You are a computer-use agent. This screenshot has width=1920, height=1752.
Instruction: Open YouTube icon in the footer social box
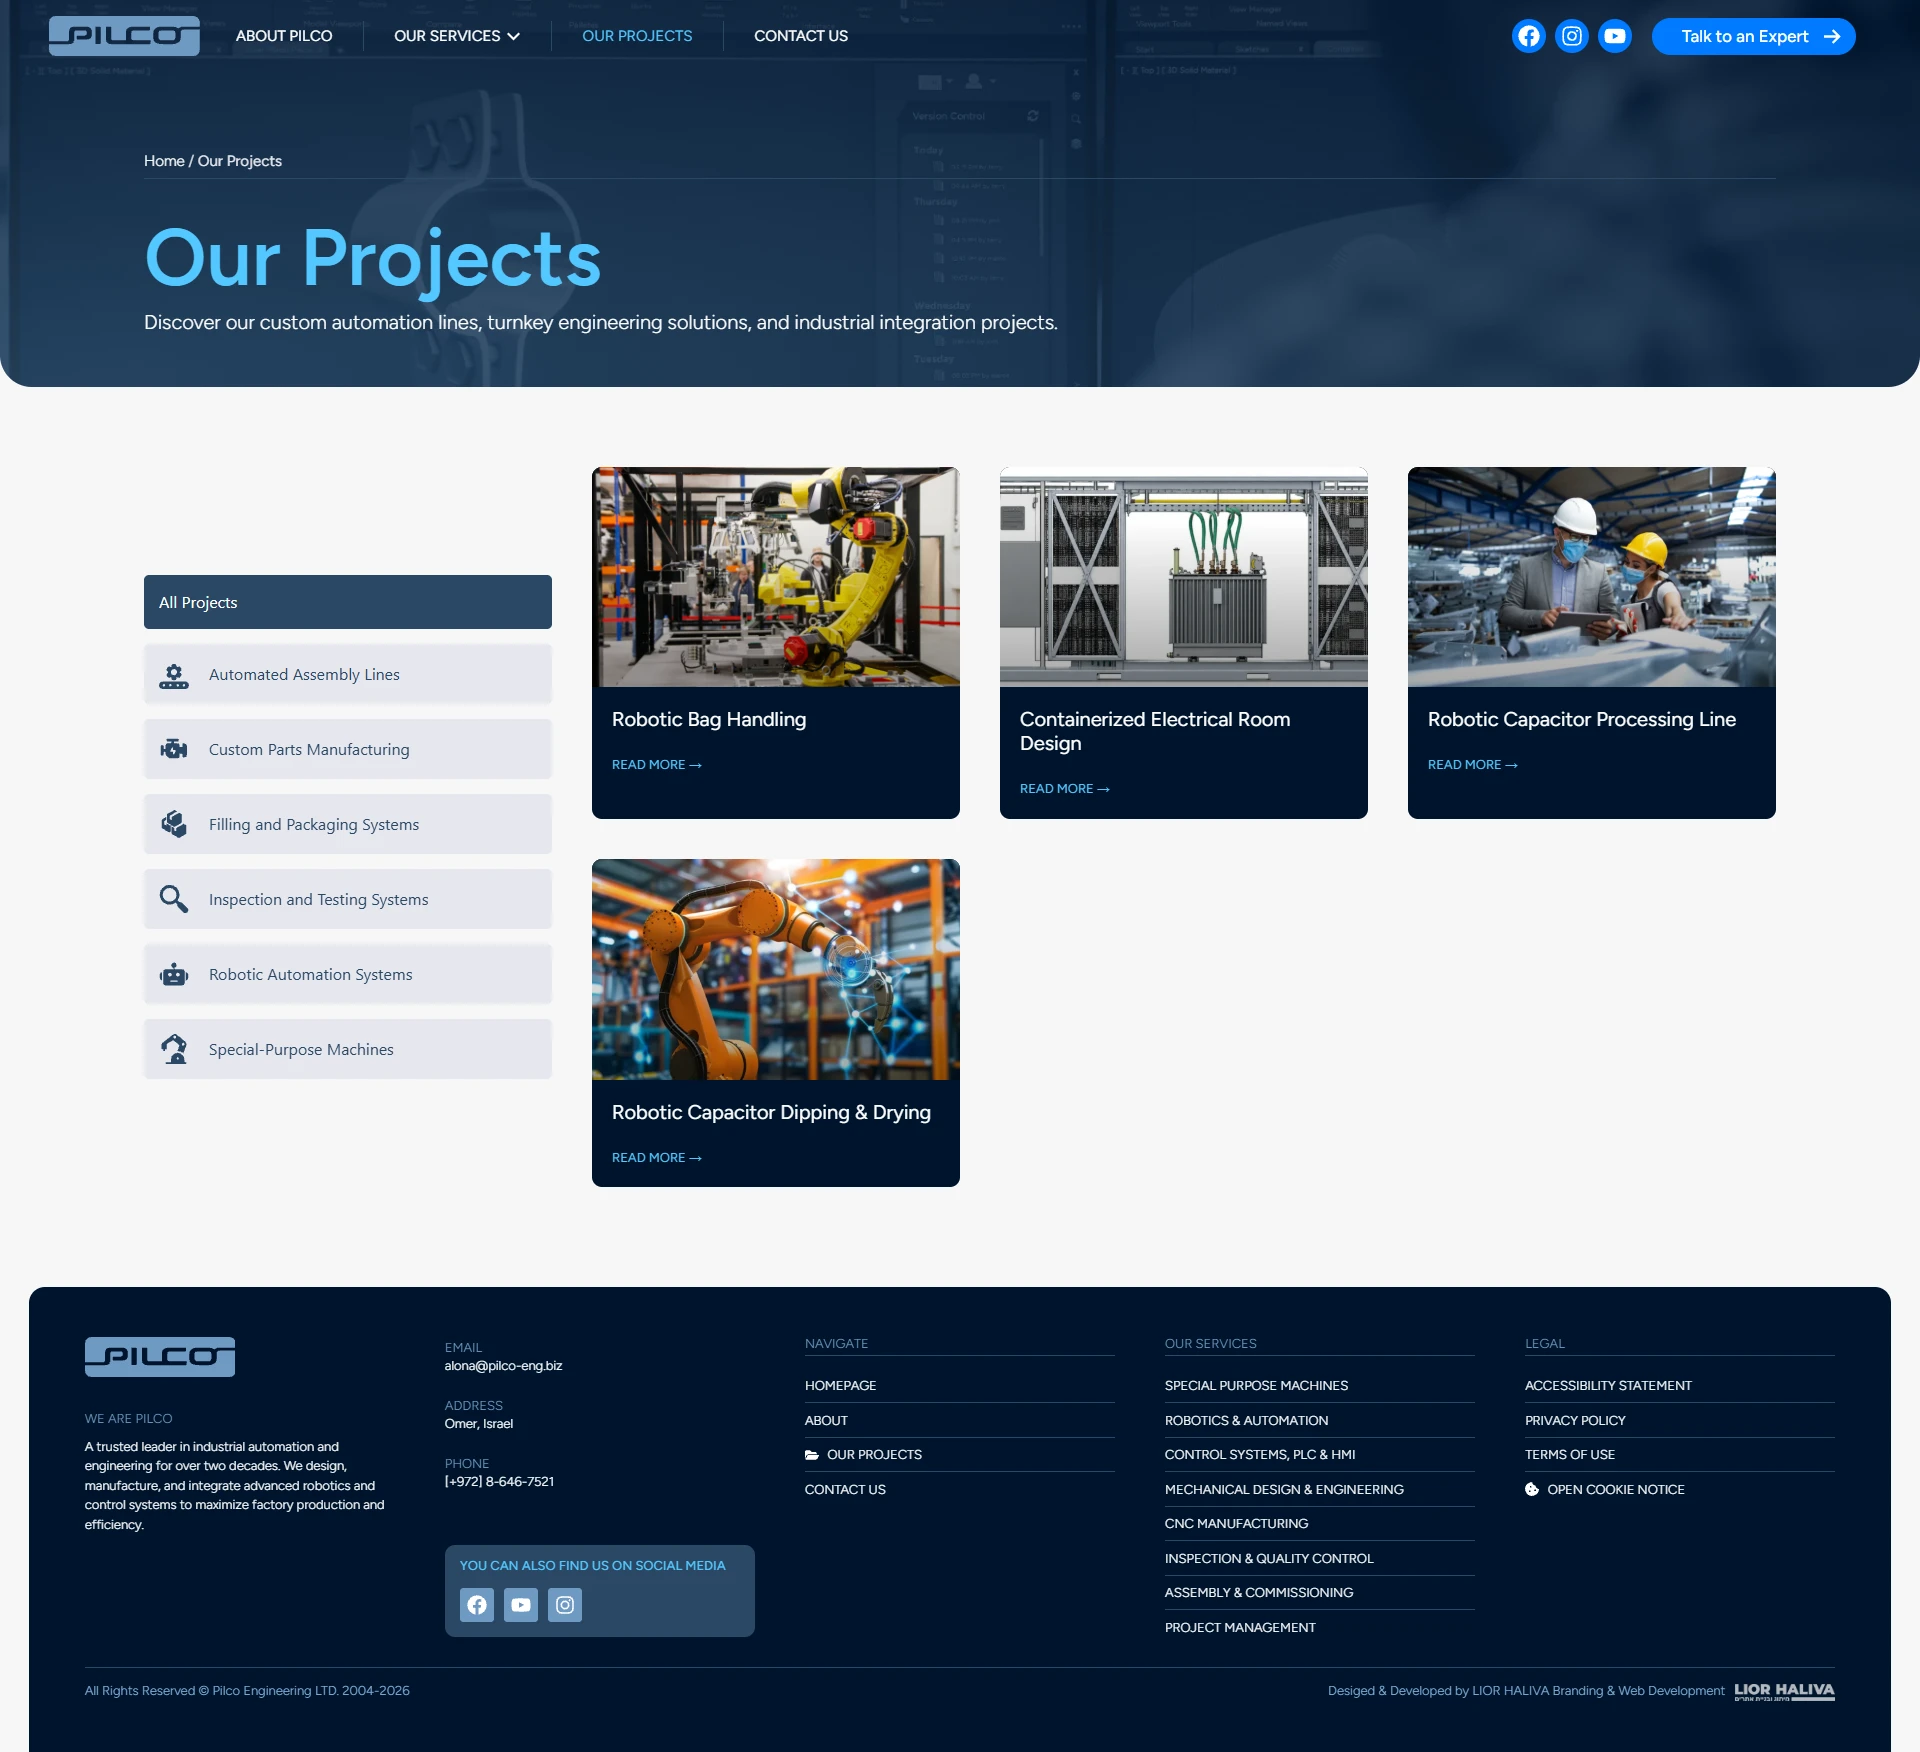point(521,1605)
